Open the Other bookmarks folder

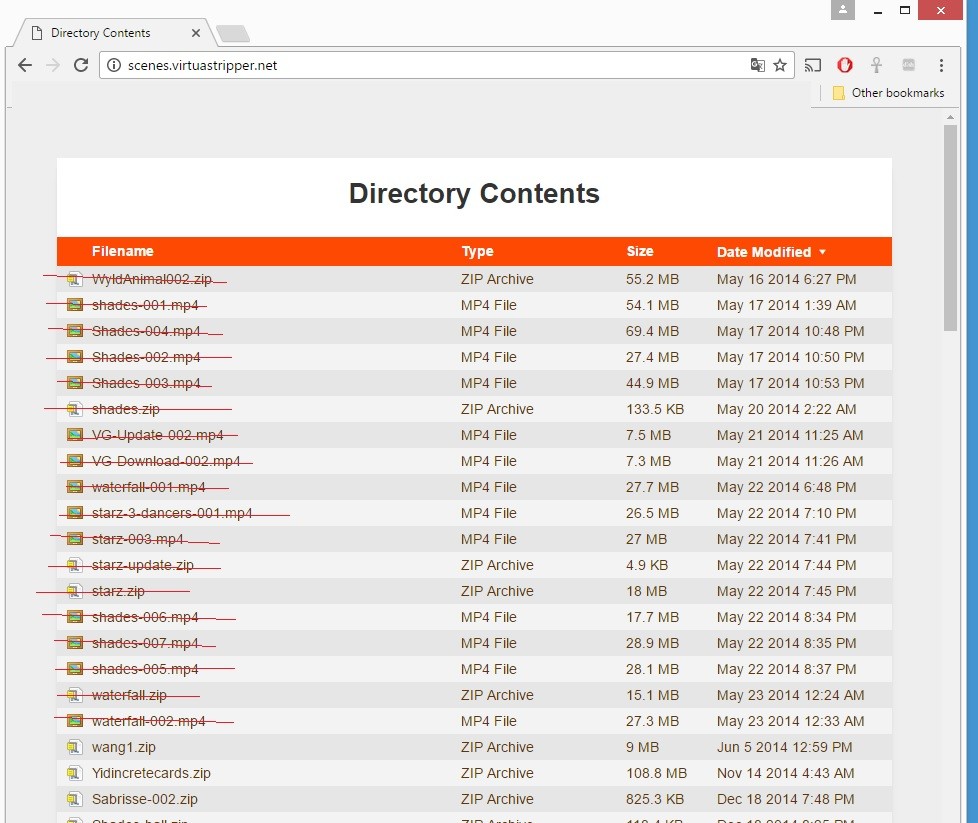click(887, 93)
